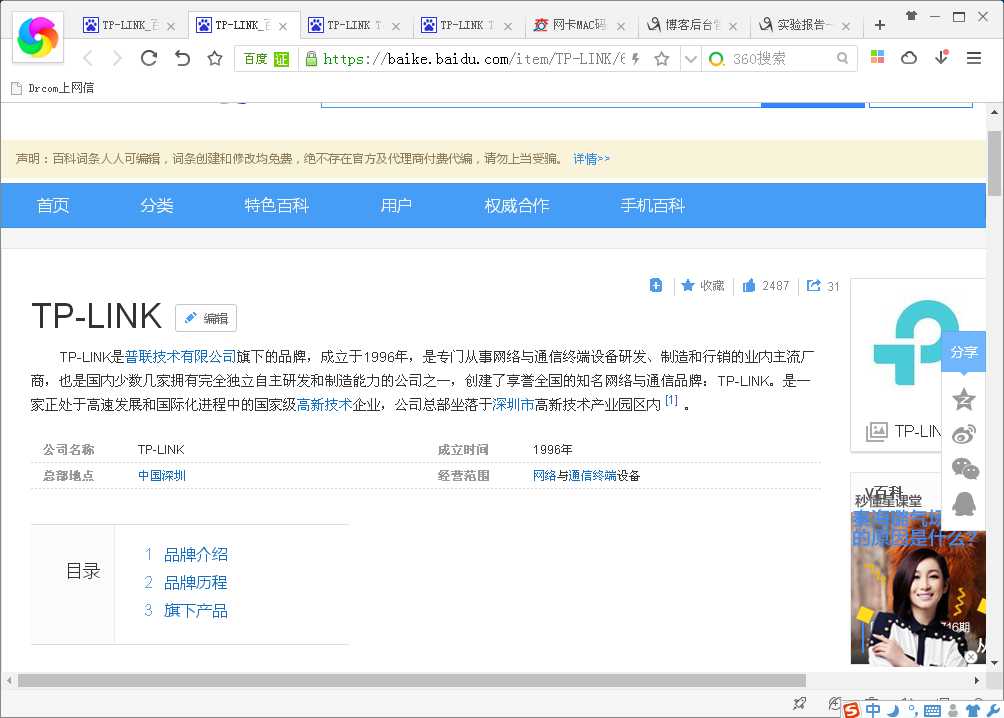Click the blue plus add icon

[656, 285]
